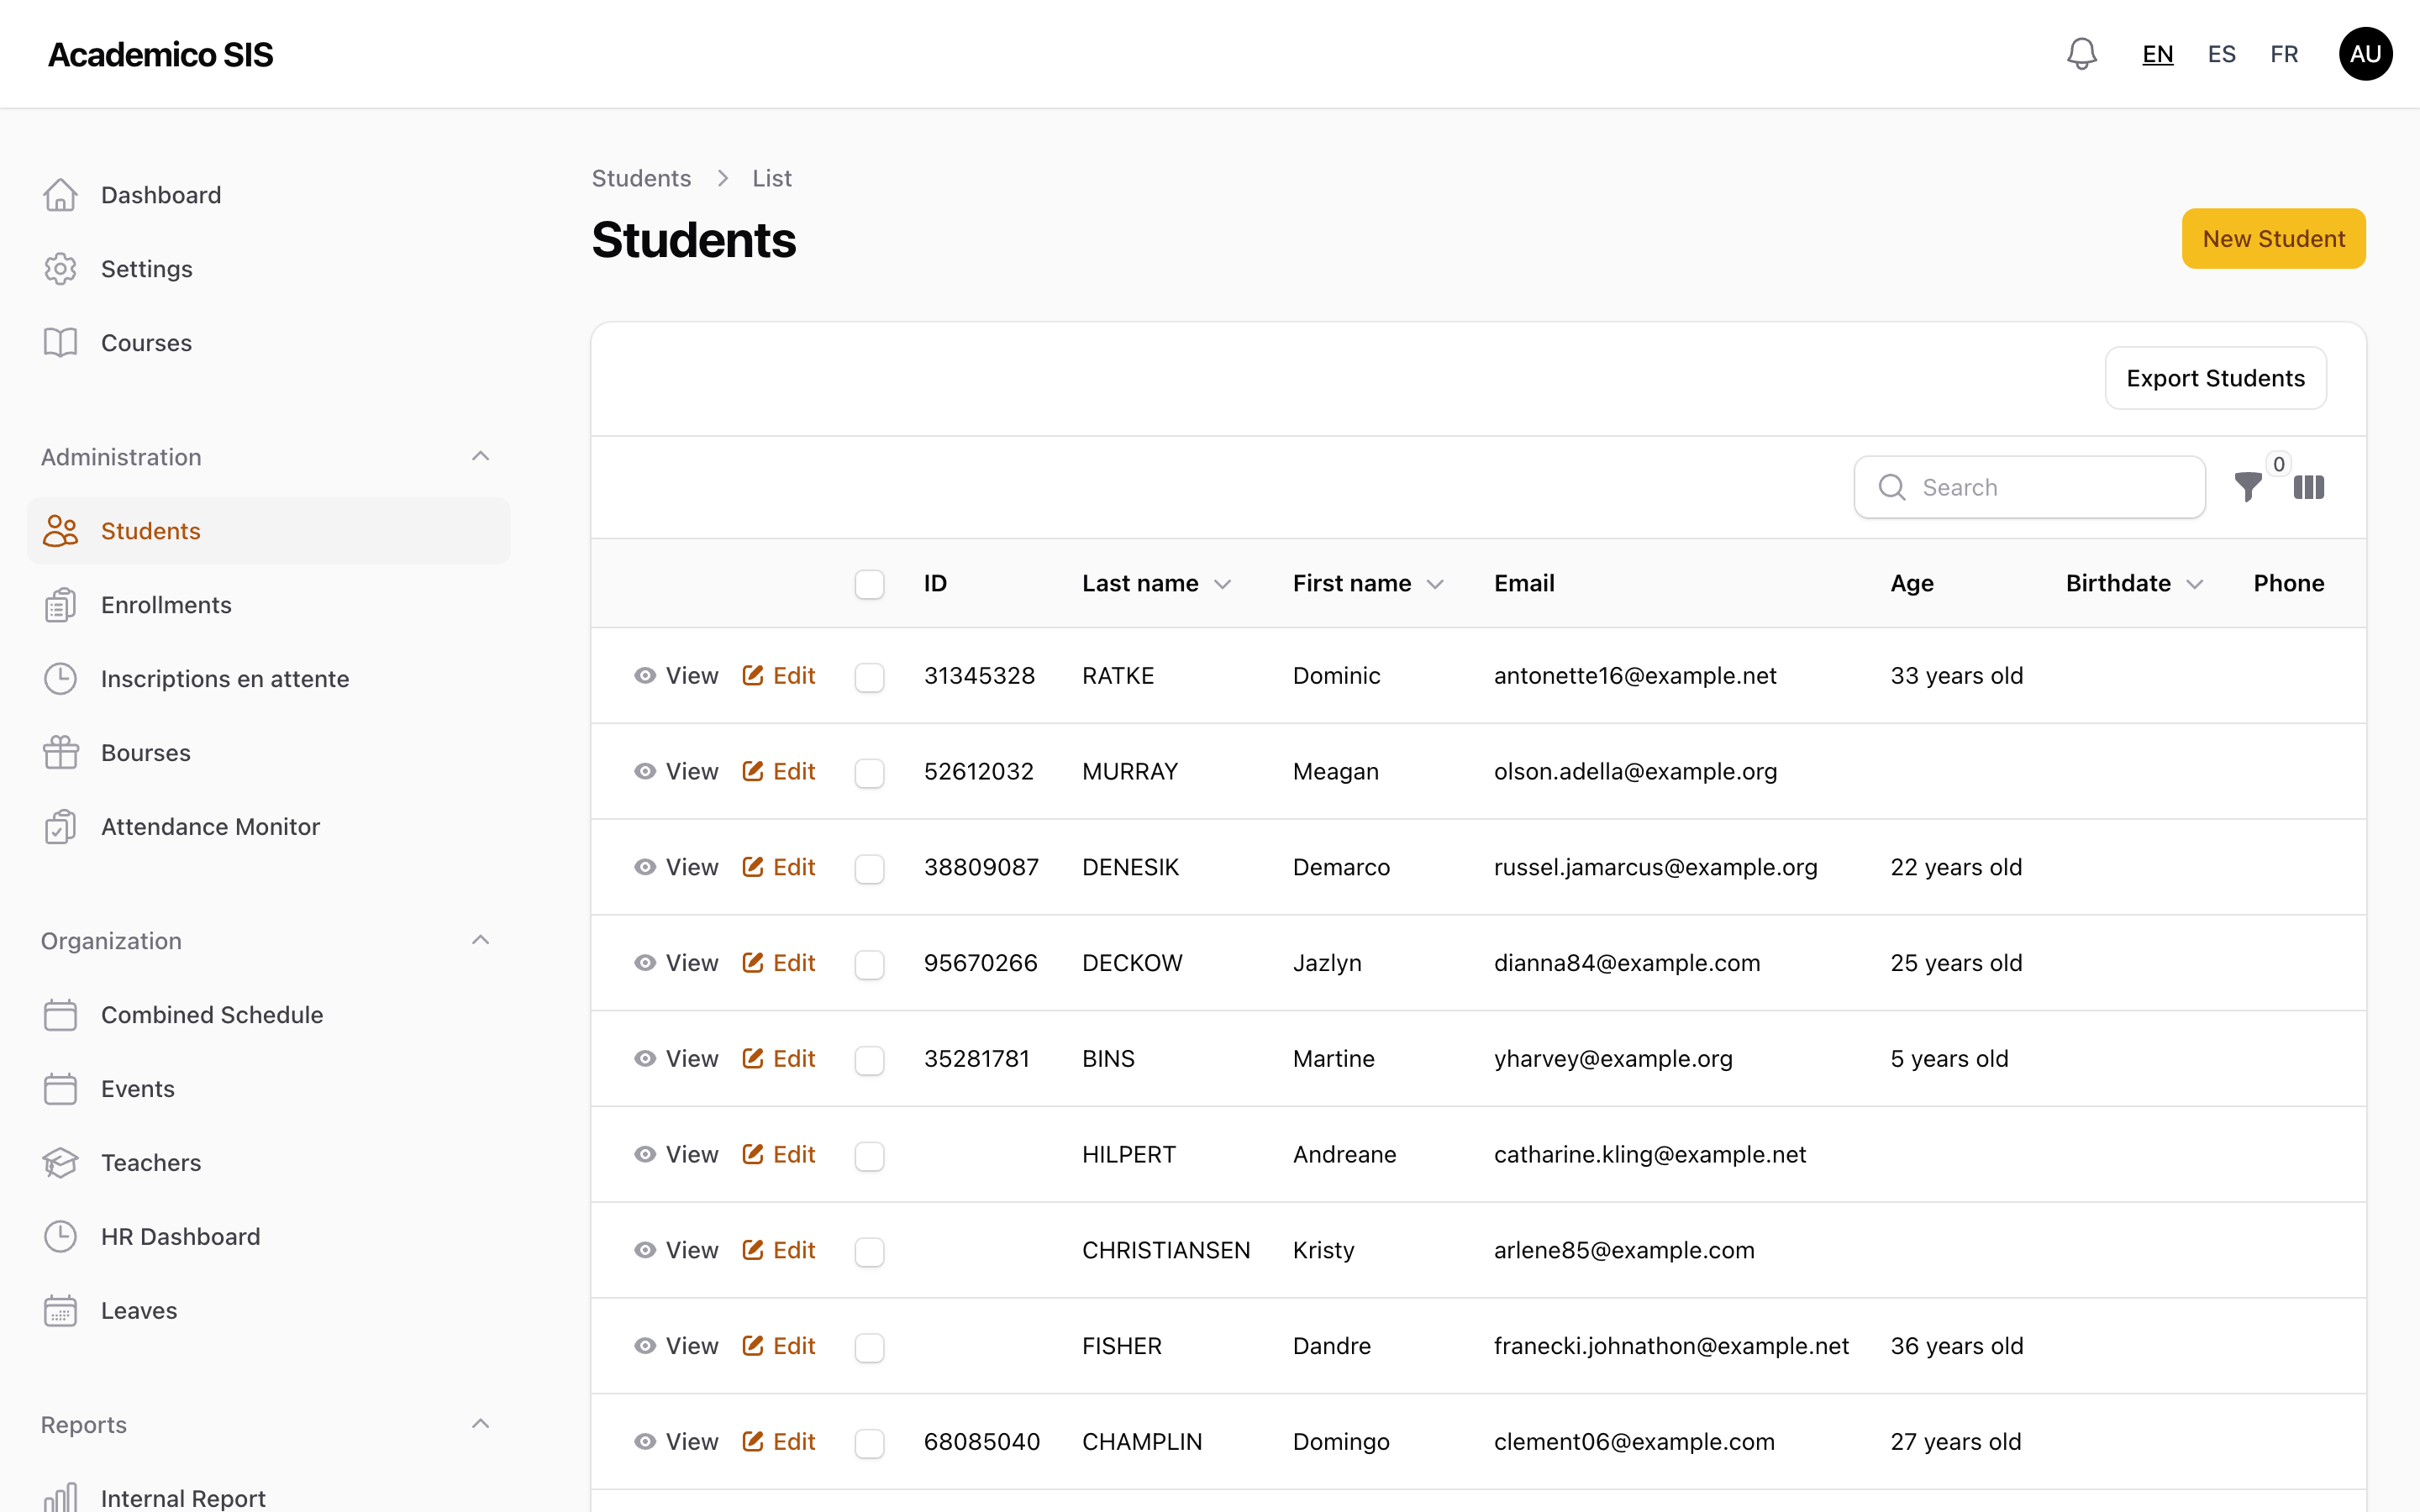Screen dimensions: 2420x1512
Task: Sort by the Last name column
Action: point(1155,583)
